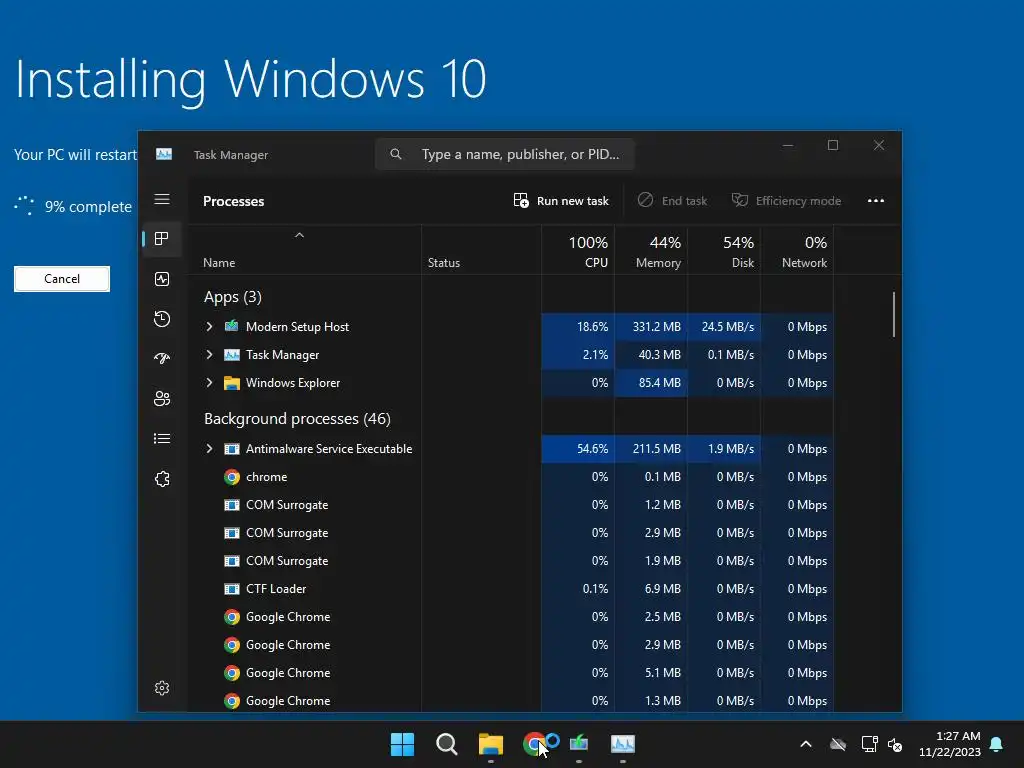
Task: Open Task Manager settings gear icon
Action: 162,688
